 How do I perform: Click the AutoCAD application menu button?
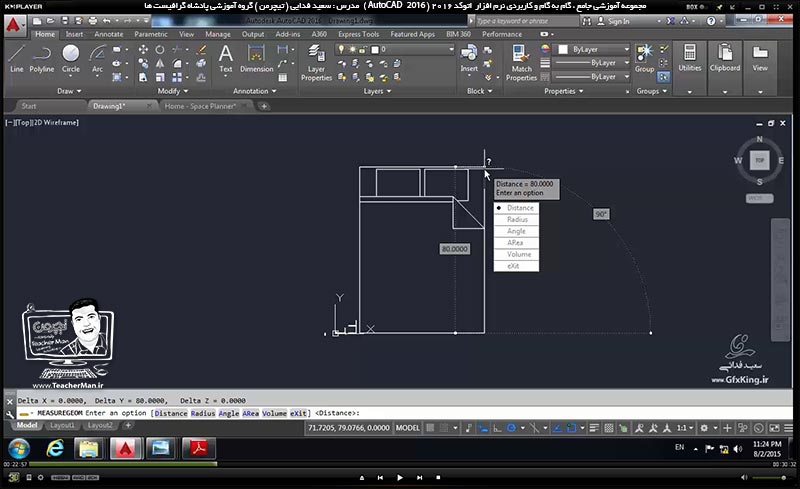pyautogui.click(x=14, y=25)
